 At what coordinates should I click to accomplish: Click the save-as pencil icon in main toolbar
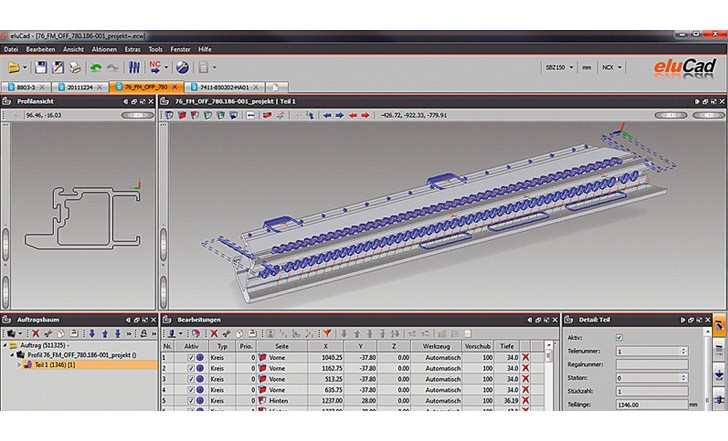tap(58, 67)
